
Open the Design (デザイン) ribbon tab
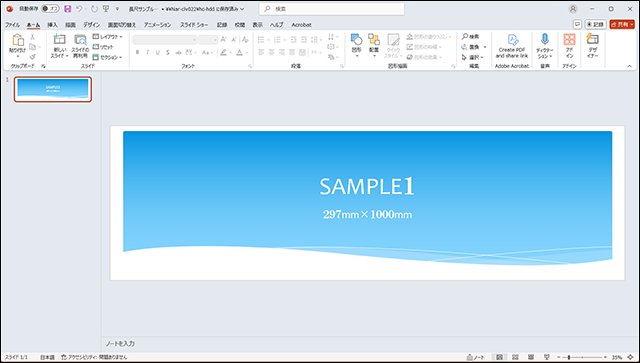[x=91, y=25]
